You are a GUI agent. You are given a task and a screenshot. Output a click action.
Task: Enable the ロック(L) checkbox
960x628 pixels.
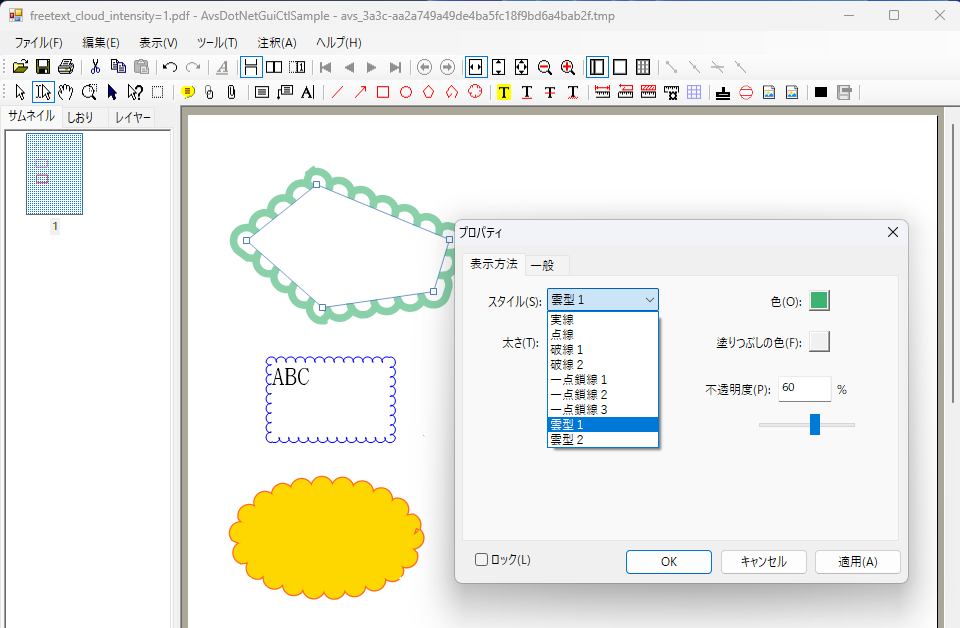click(x=482, y=560)
